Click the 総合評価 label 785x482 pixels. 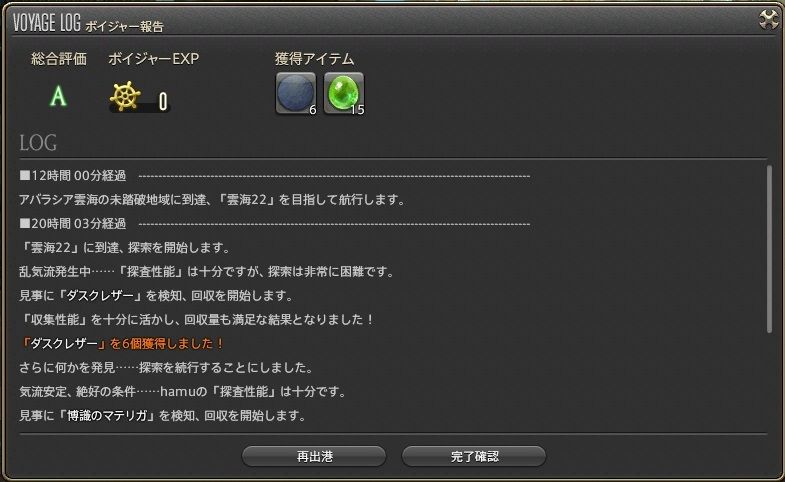pos(59,59)
